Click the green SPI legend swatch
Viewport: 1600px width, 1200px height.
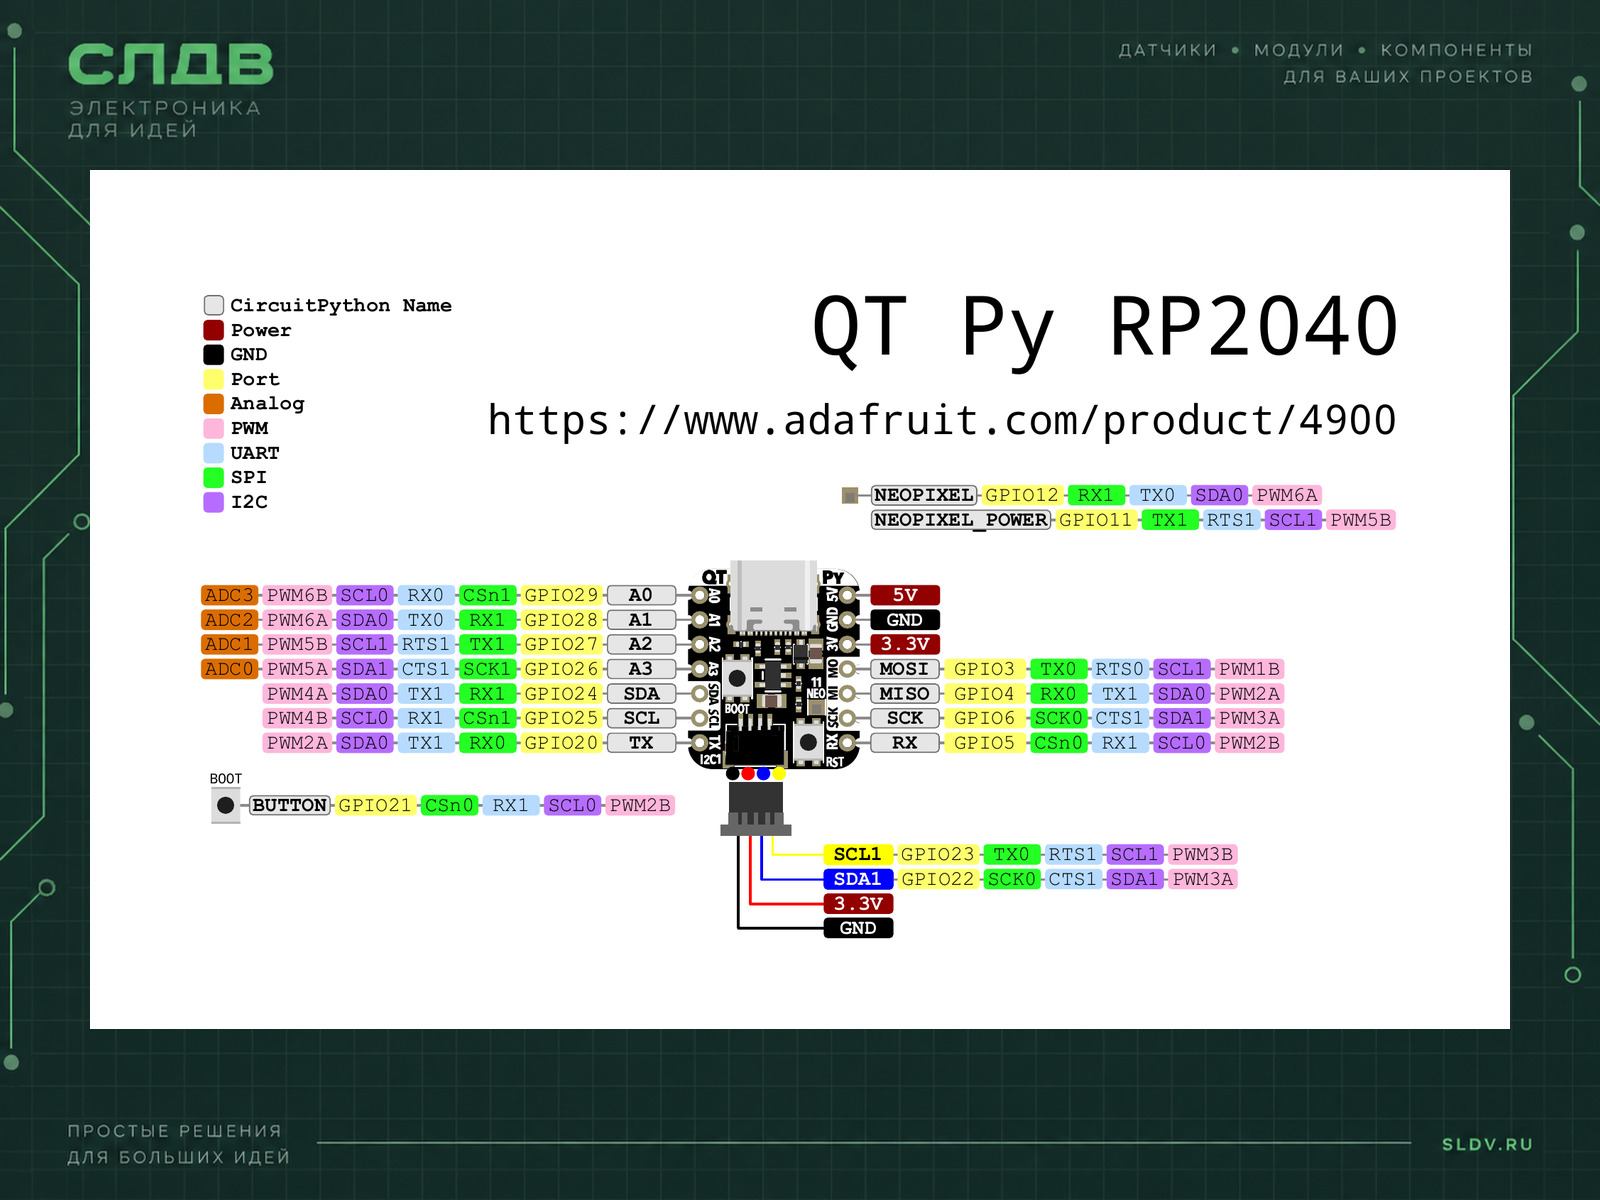tap(213, 477)
